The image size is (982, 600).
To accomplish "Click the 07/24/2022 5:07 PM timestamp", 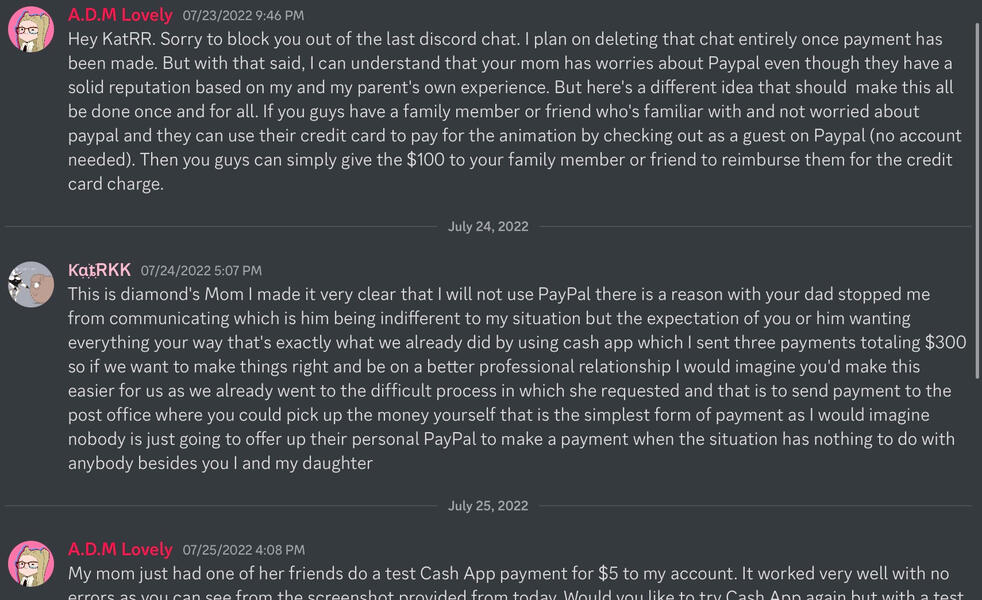I will (201, 271).
